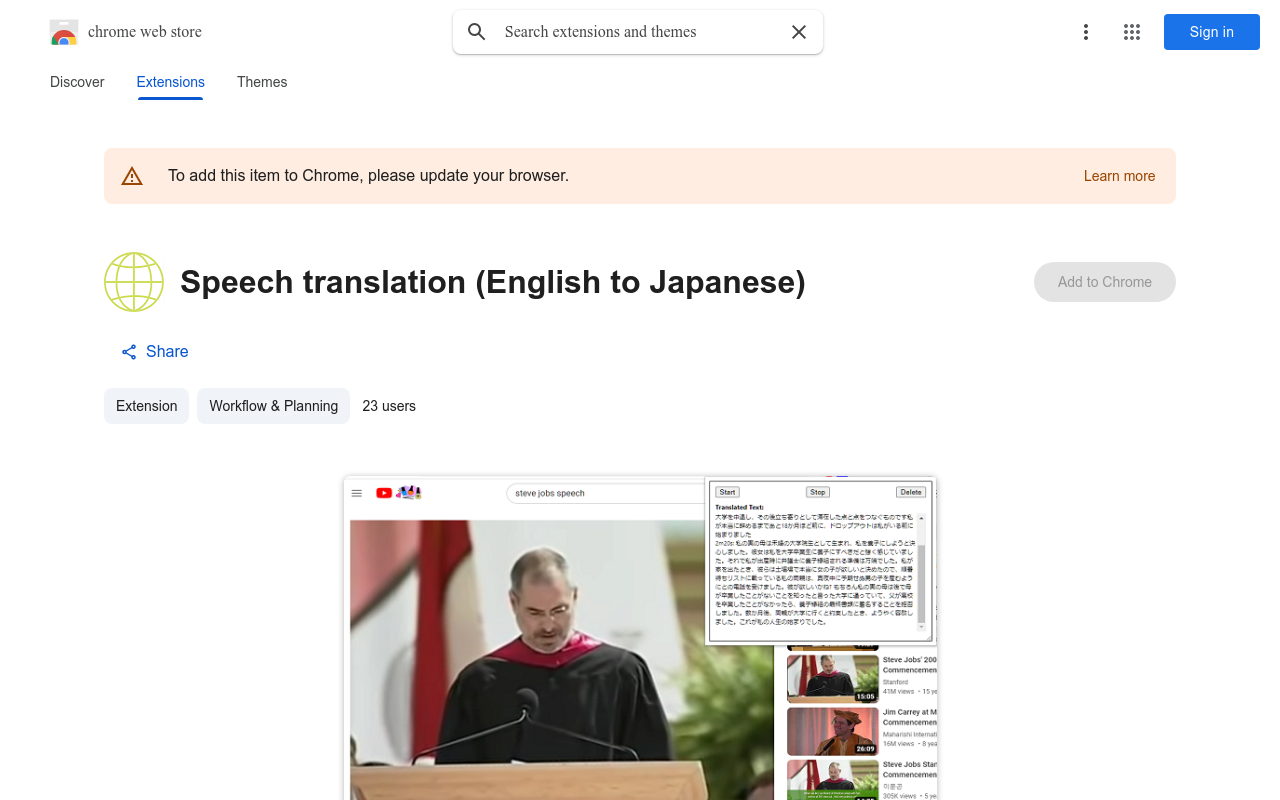Select the Extension category chip

coord(146,406)
